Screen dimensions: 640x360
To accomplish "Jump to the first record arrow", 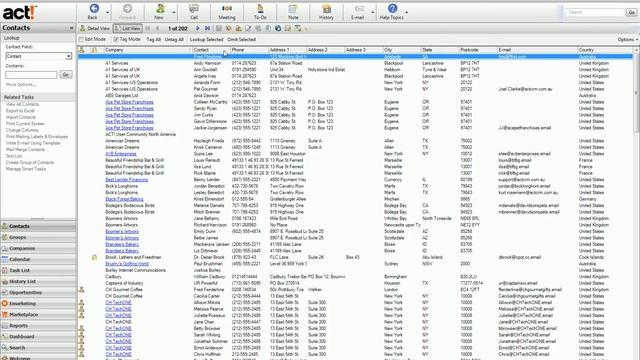I will (x=148, y=28).
